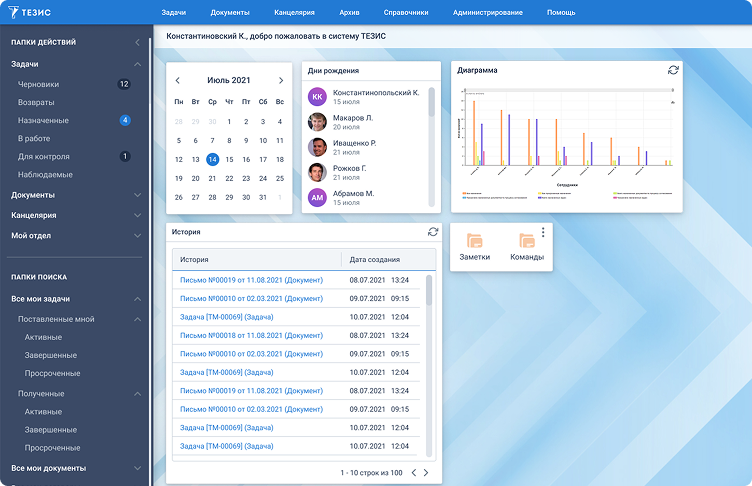Refresh the История widget
The height and width of the screenshot is (486, 752).
(433, 232)
